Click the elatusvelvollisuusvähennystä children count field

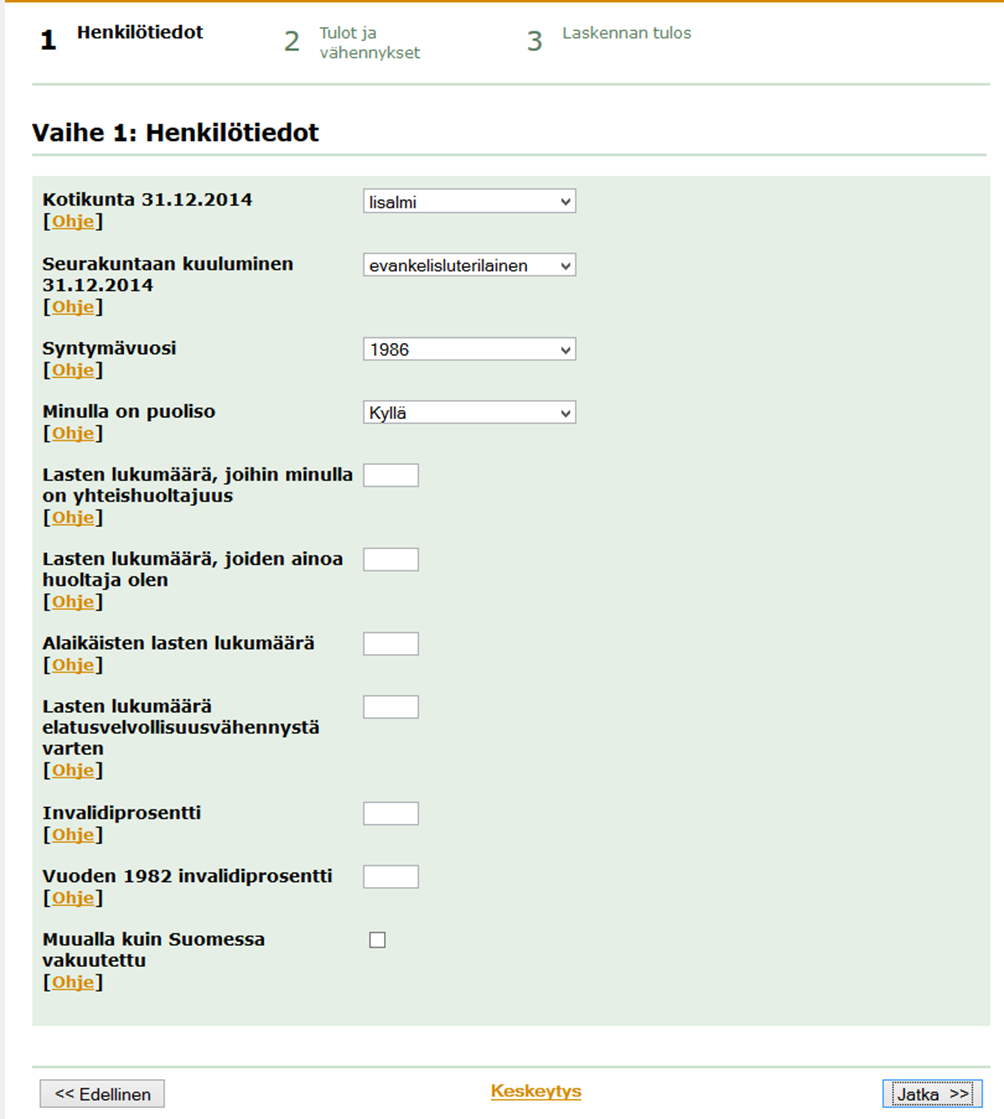coord(391,707)
